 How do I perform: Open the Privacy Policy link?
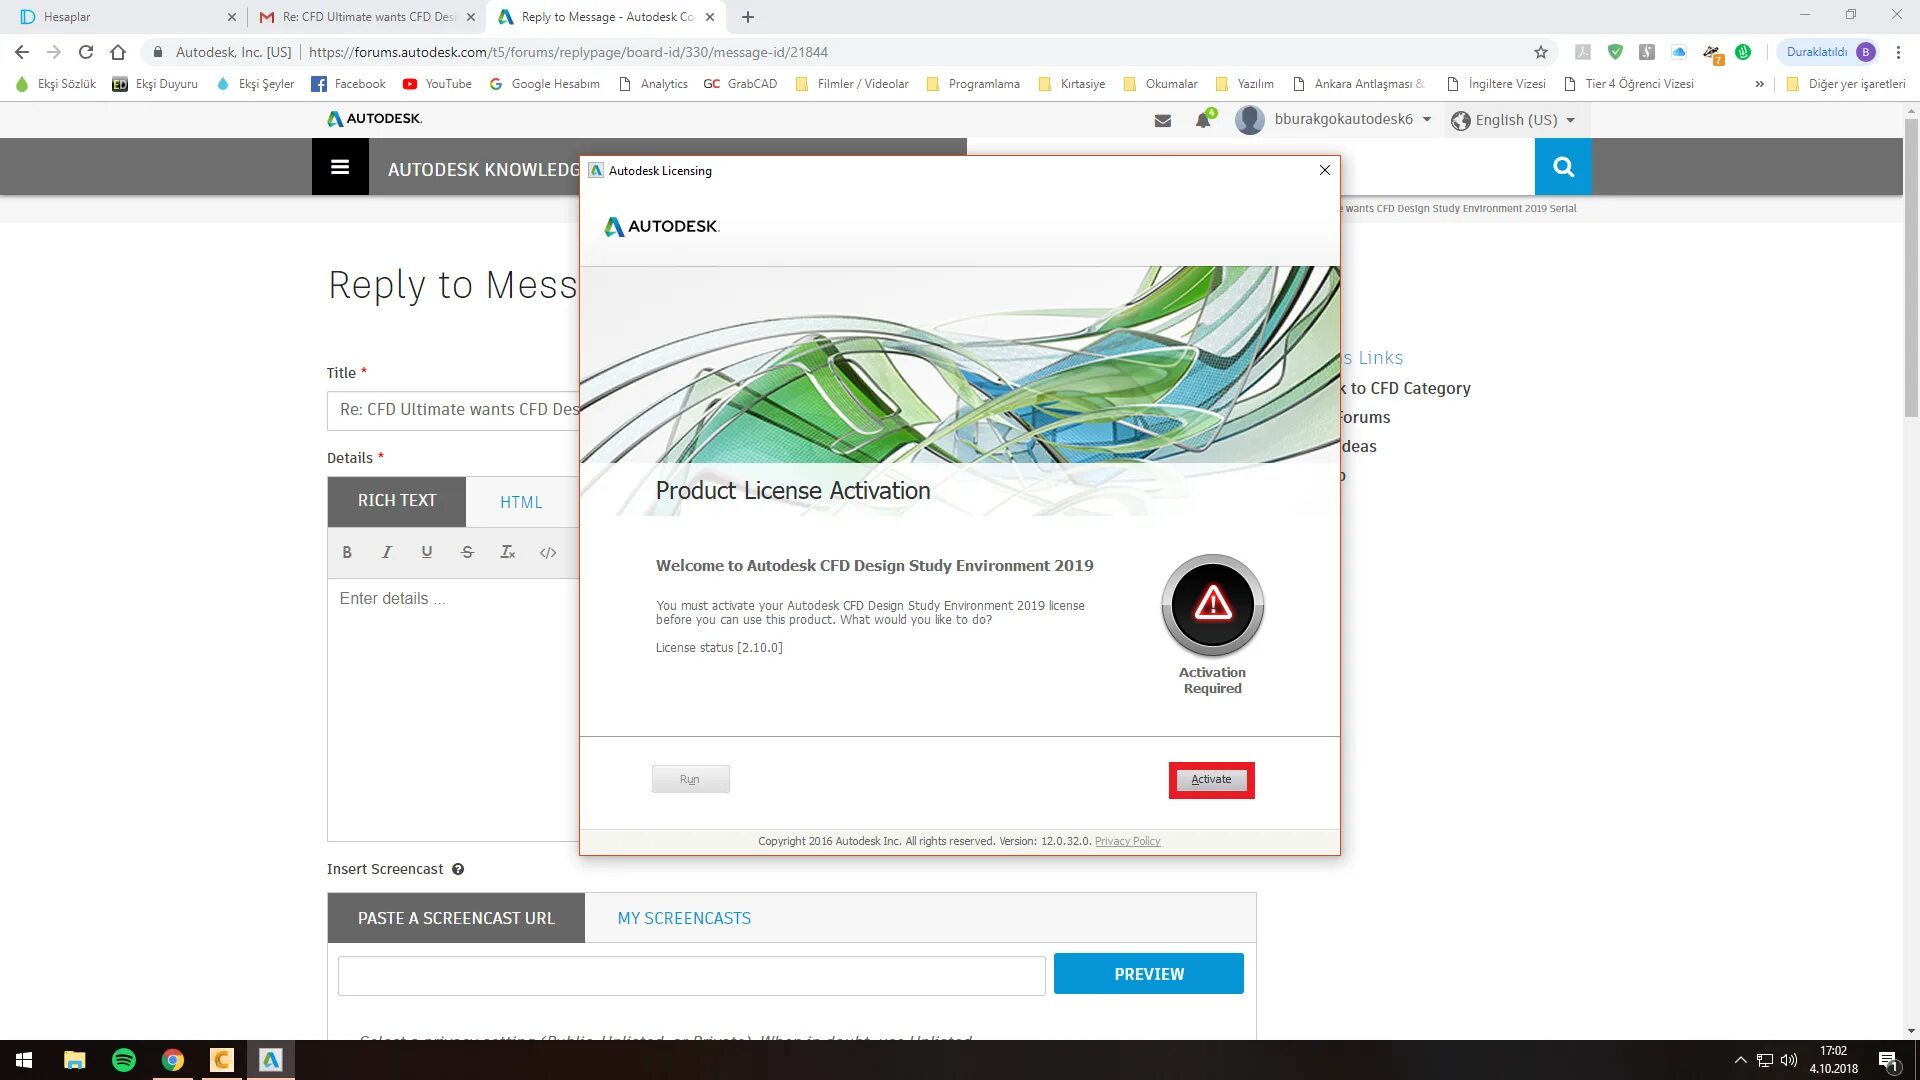click(x=1127, y=841)
